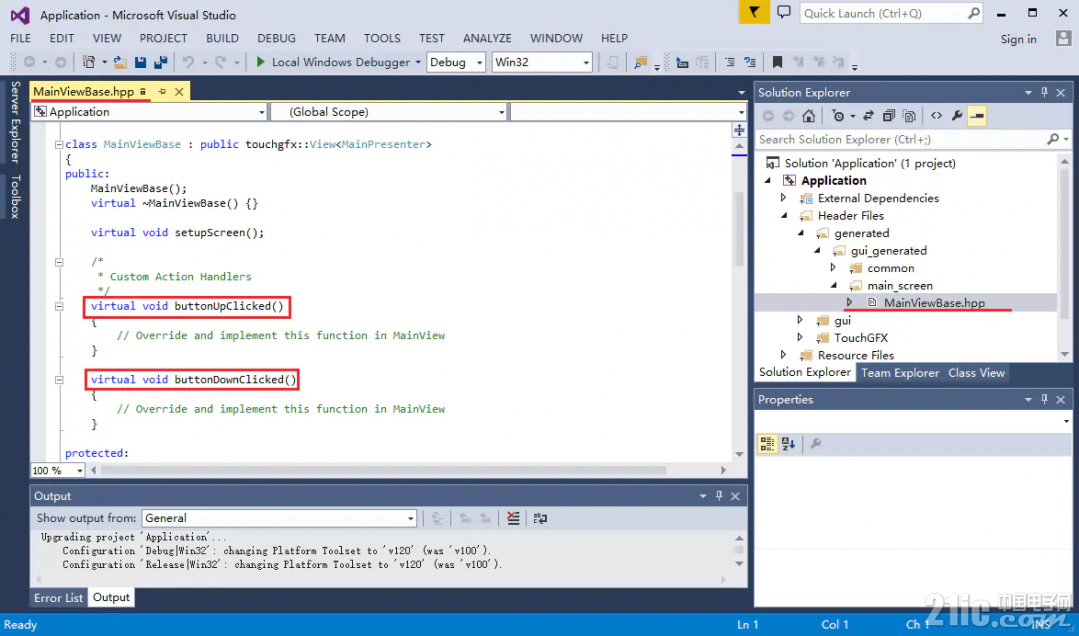
Task: Switch to the Class View tab
Action: coord(976,372)
